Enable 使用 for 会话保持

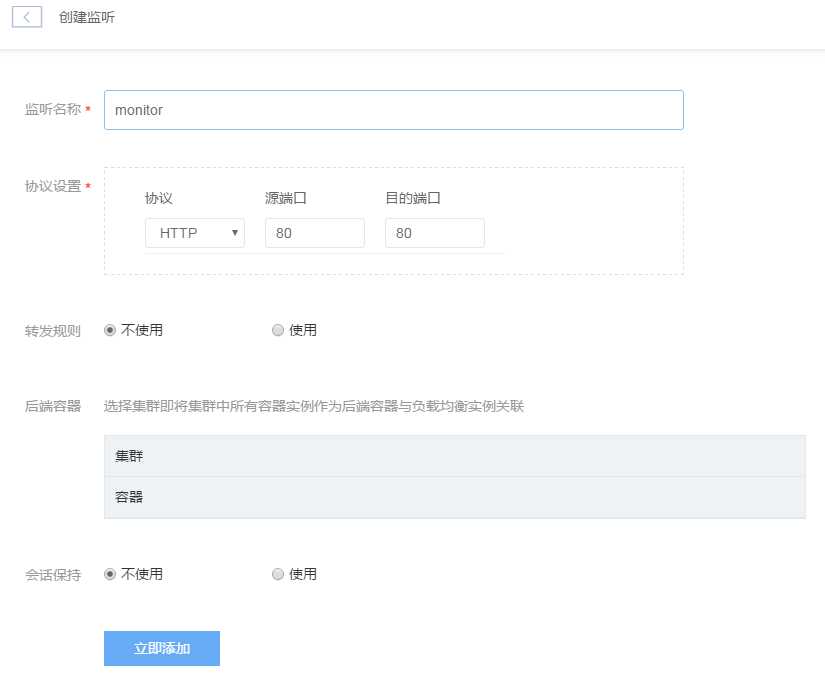pyautogui.click(x=278, y=573)
